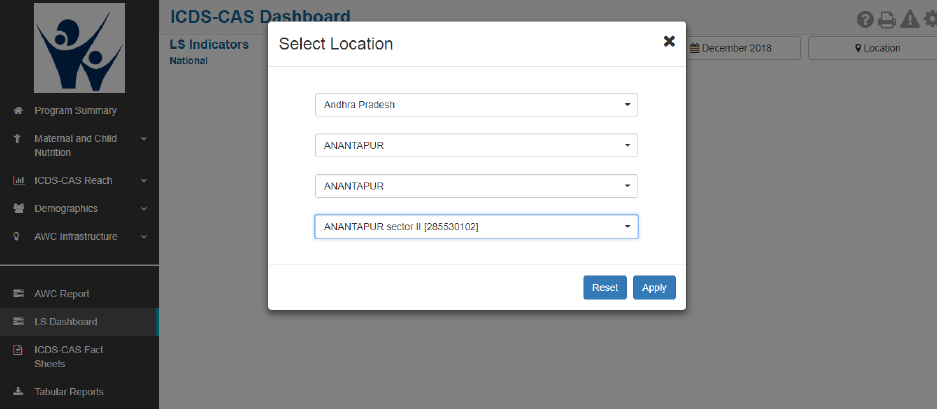The height and width of the screenshot is (409, 937).
Task: Click the ICDS logo image
Action: tap(78, 46)
